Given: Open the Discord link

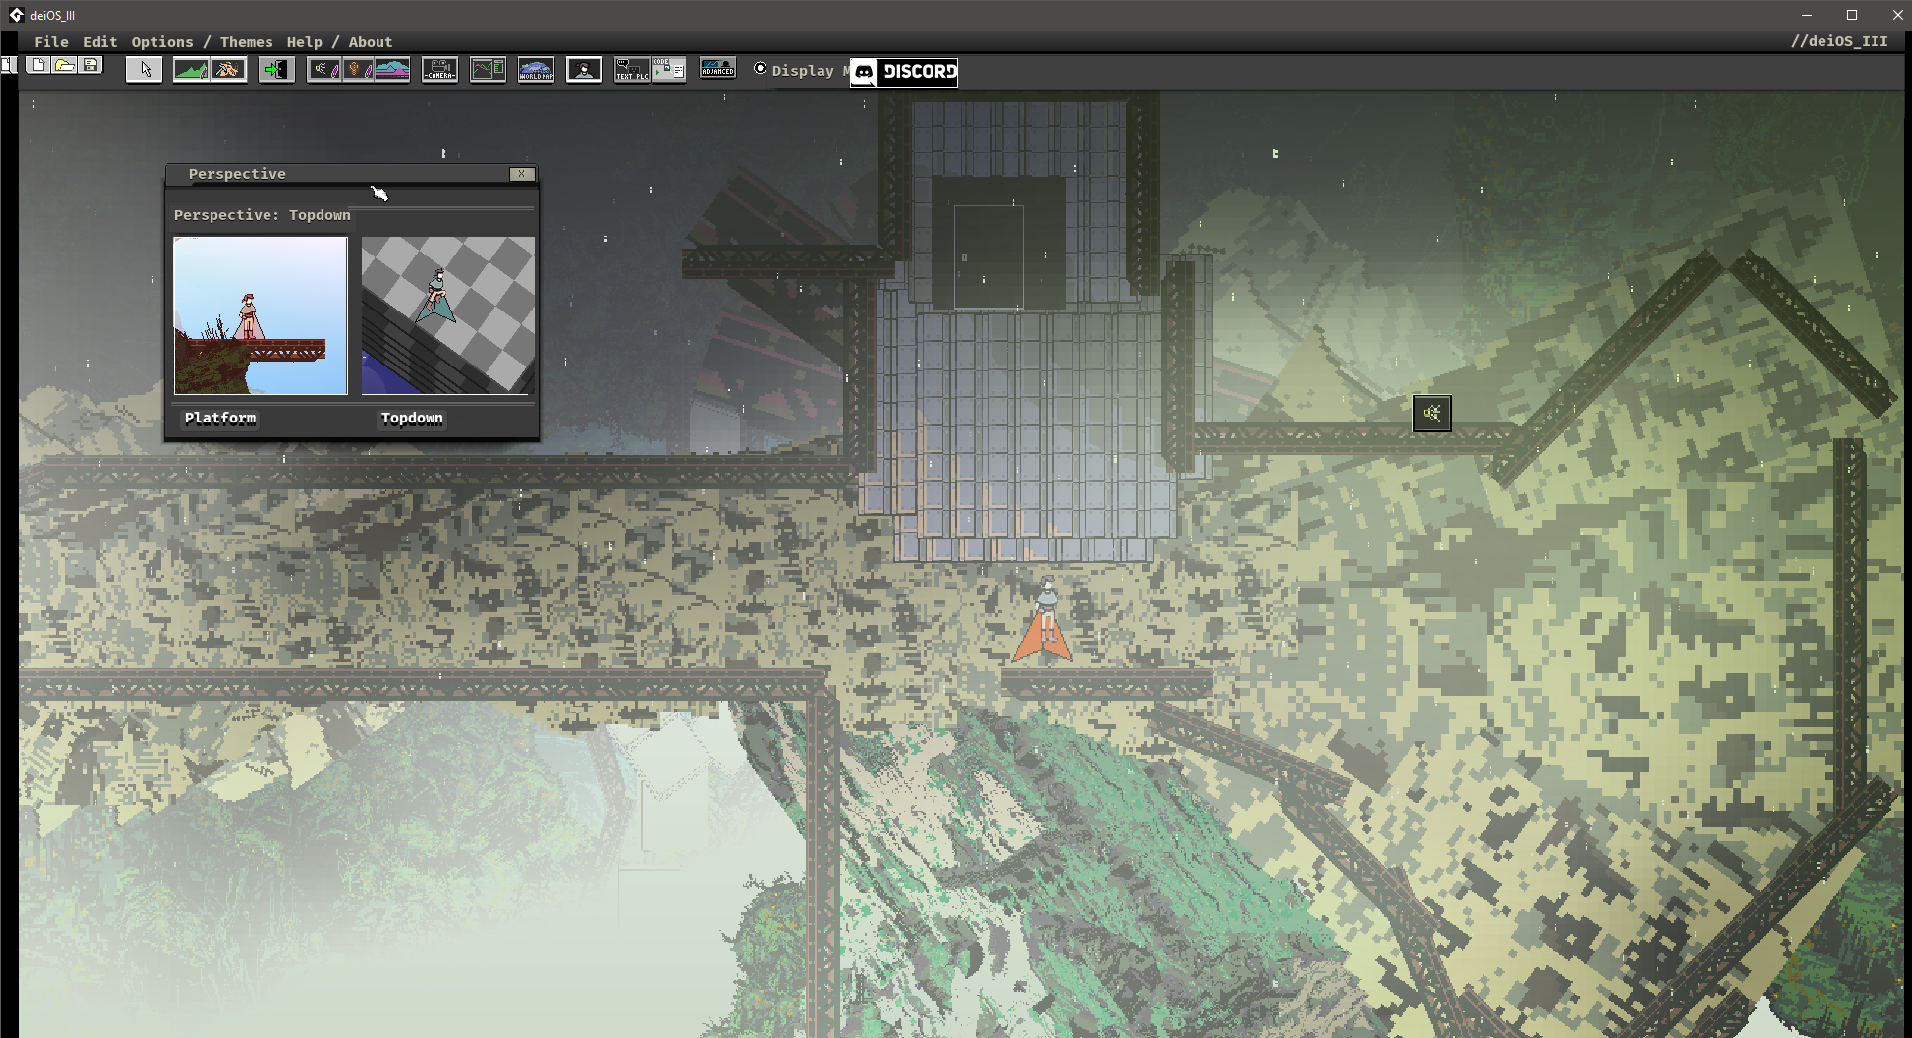Looking at the screenshot, I should click(904, 72).
